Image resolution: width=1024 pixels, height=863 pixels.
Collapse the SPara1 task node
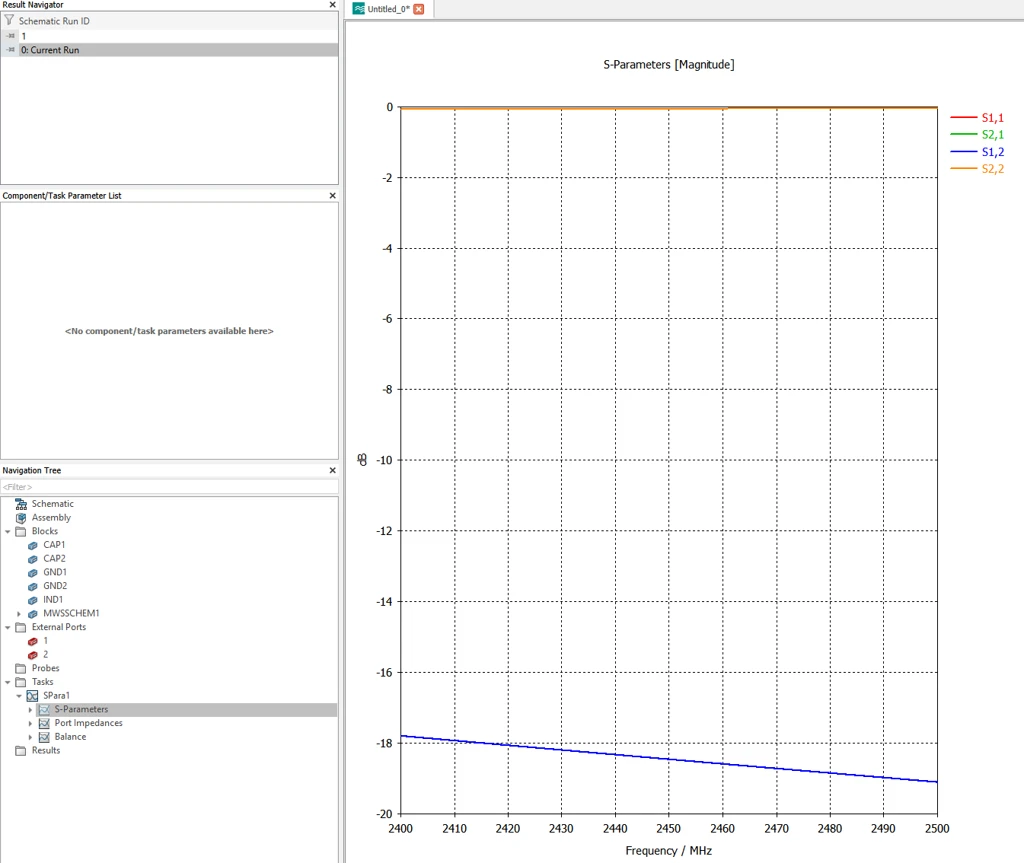[x=19, y=696]
